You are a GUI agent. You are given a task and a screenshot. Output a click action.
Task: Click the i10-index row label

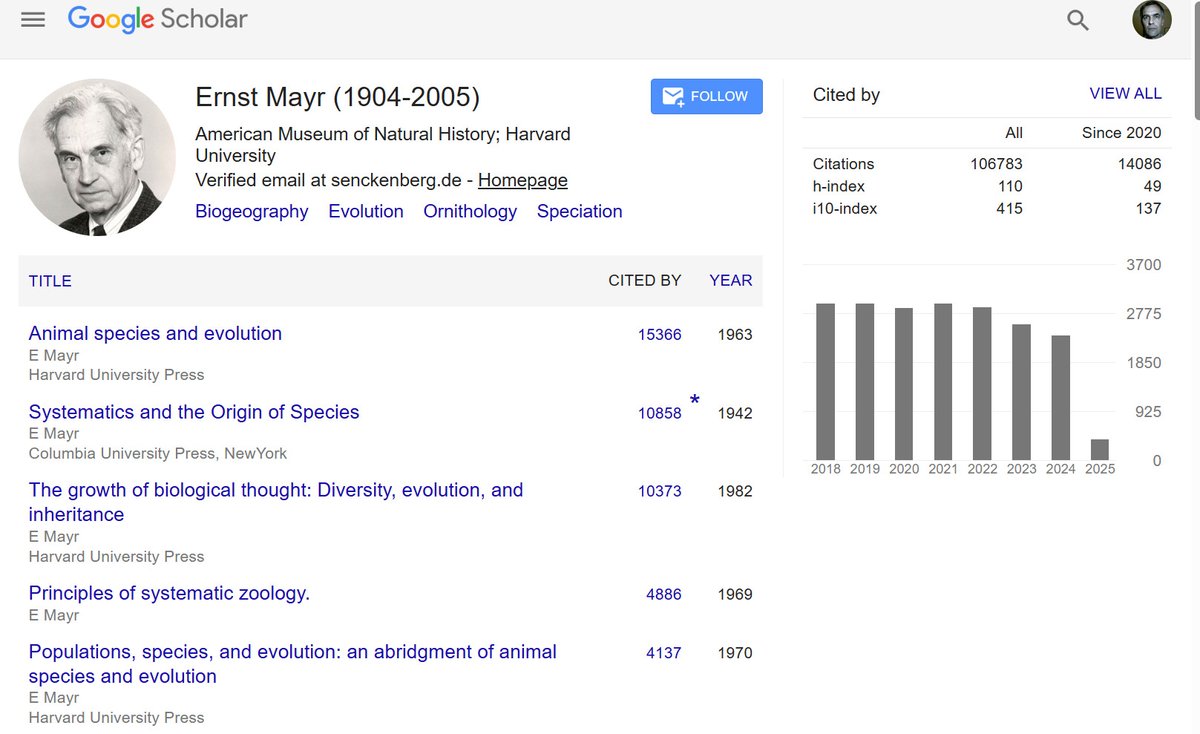[845, 208]
